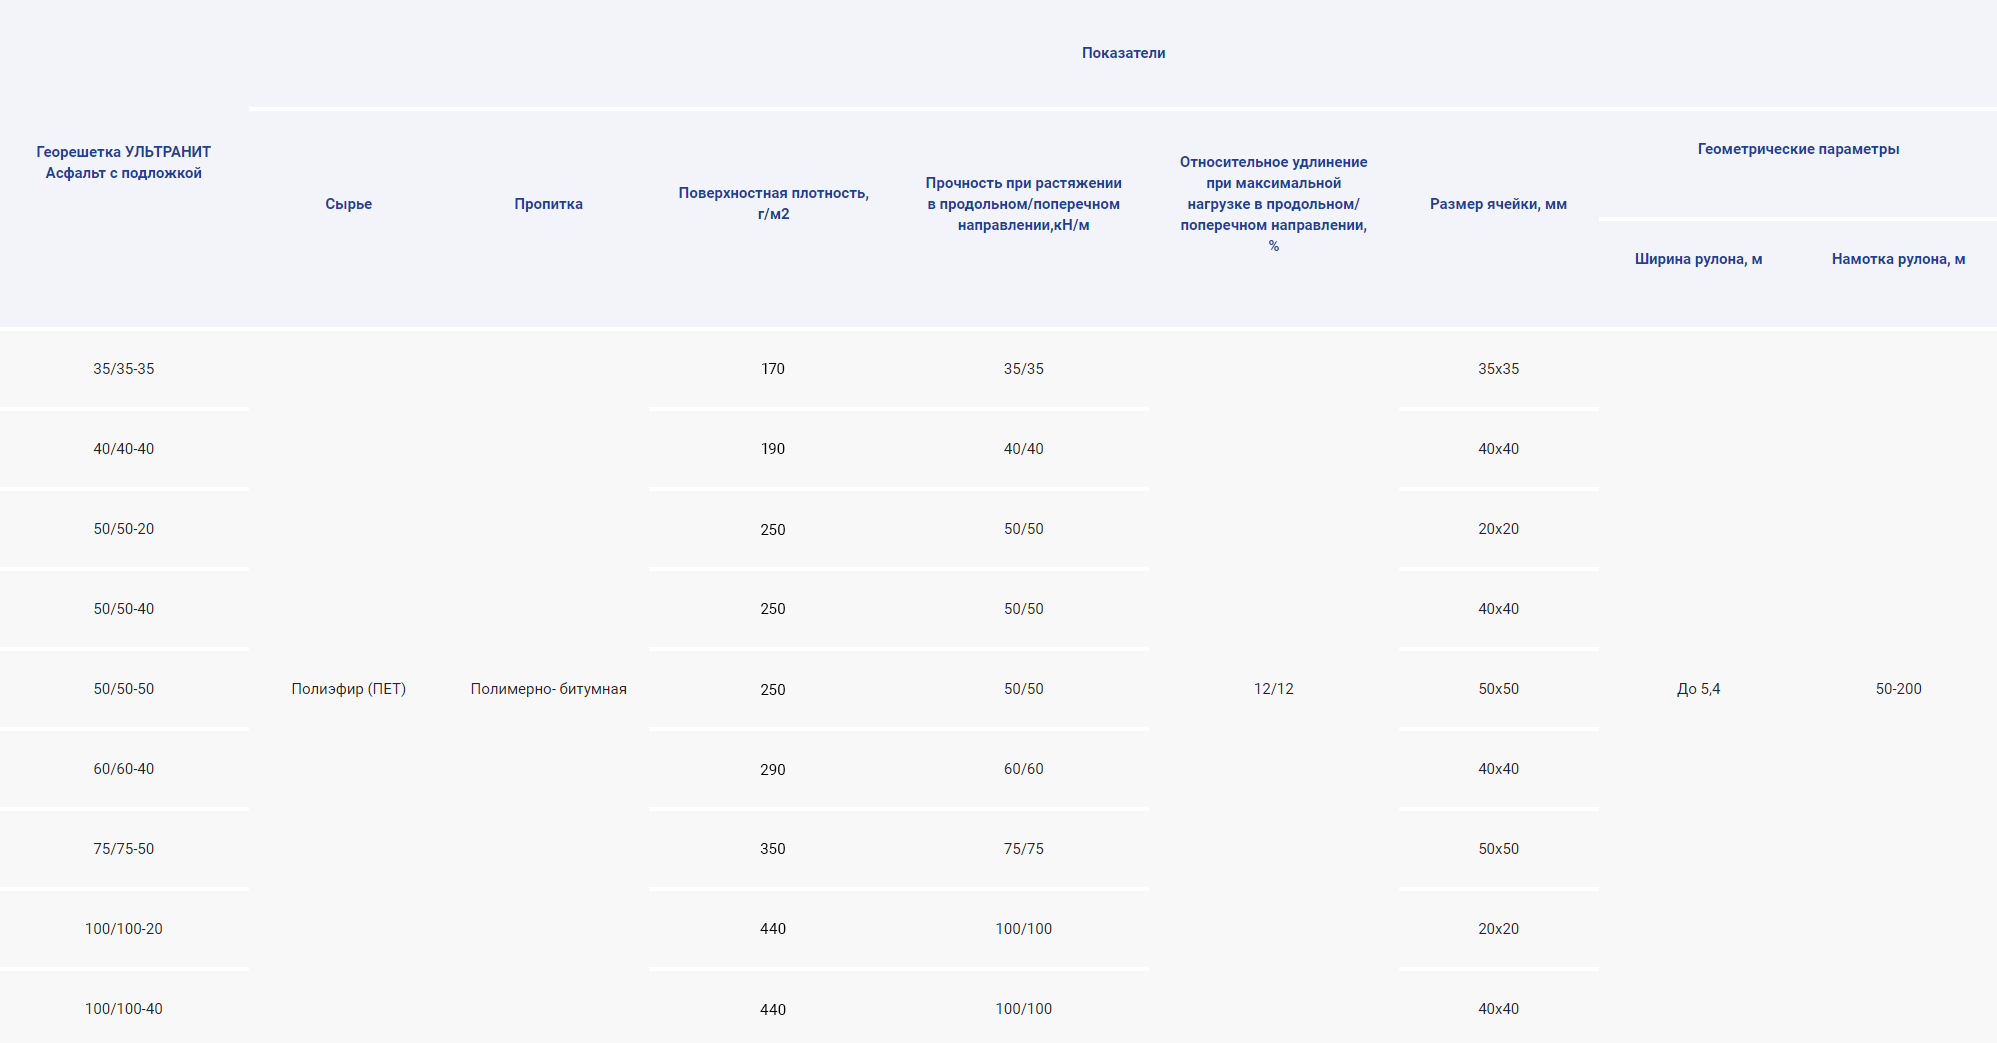Click the density value 190

(x=773, y=449)
